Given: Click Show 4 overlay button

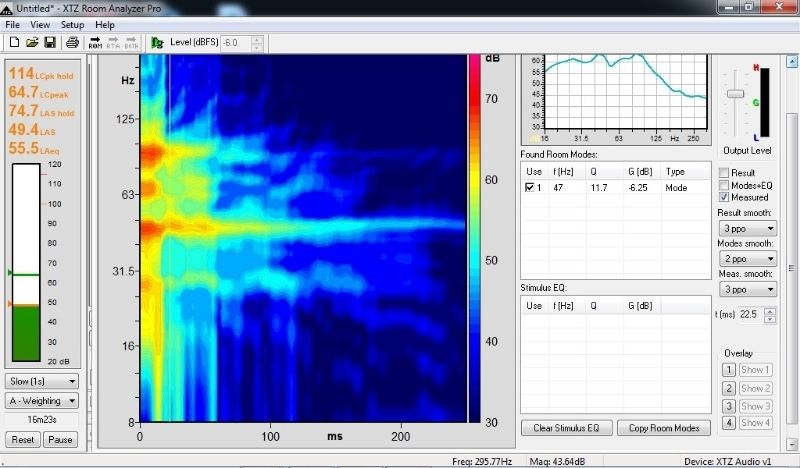Looking at the screenshot, I should tap(755, 423).
